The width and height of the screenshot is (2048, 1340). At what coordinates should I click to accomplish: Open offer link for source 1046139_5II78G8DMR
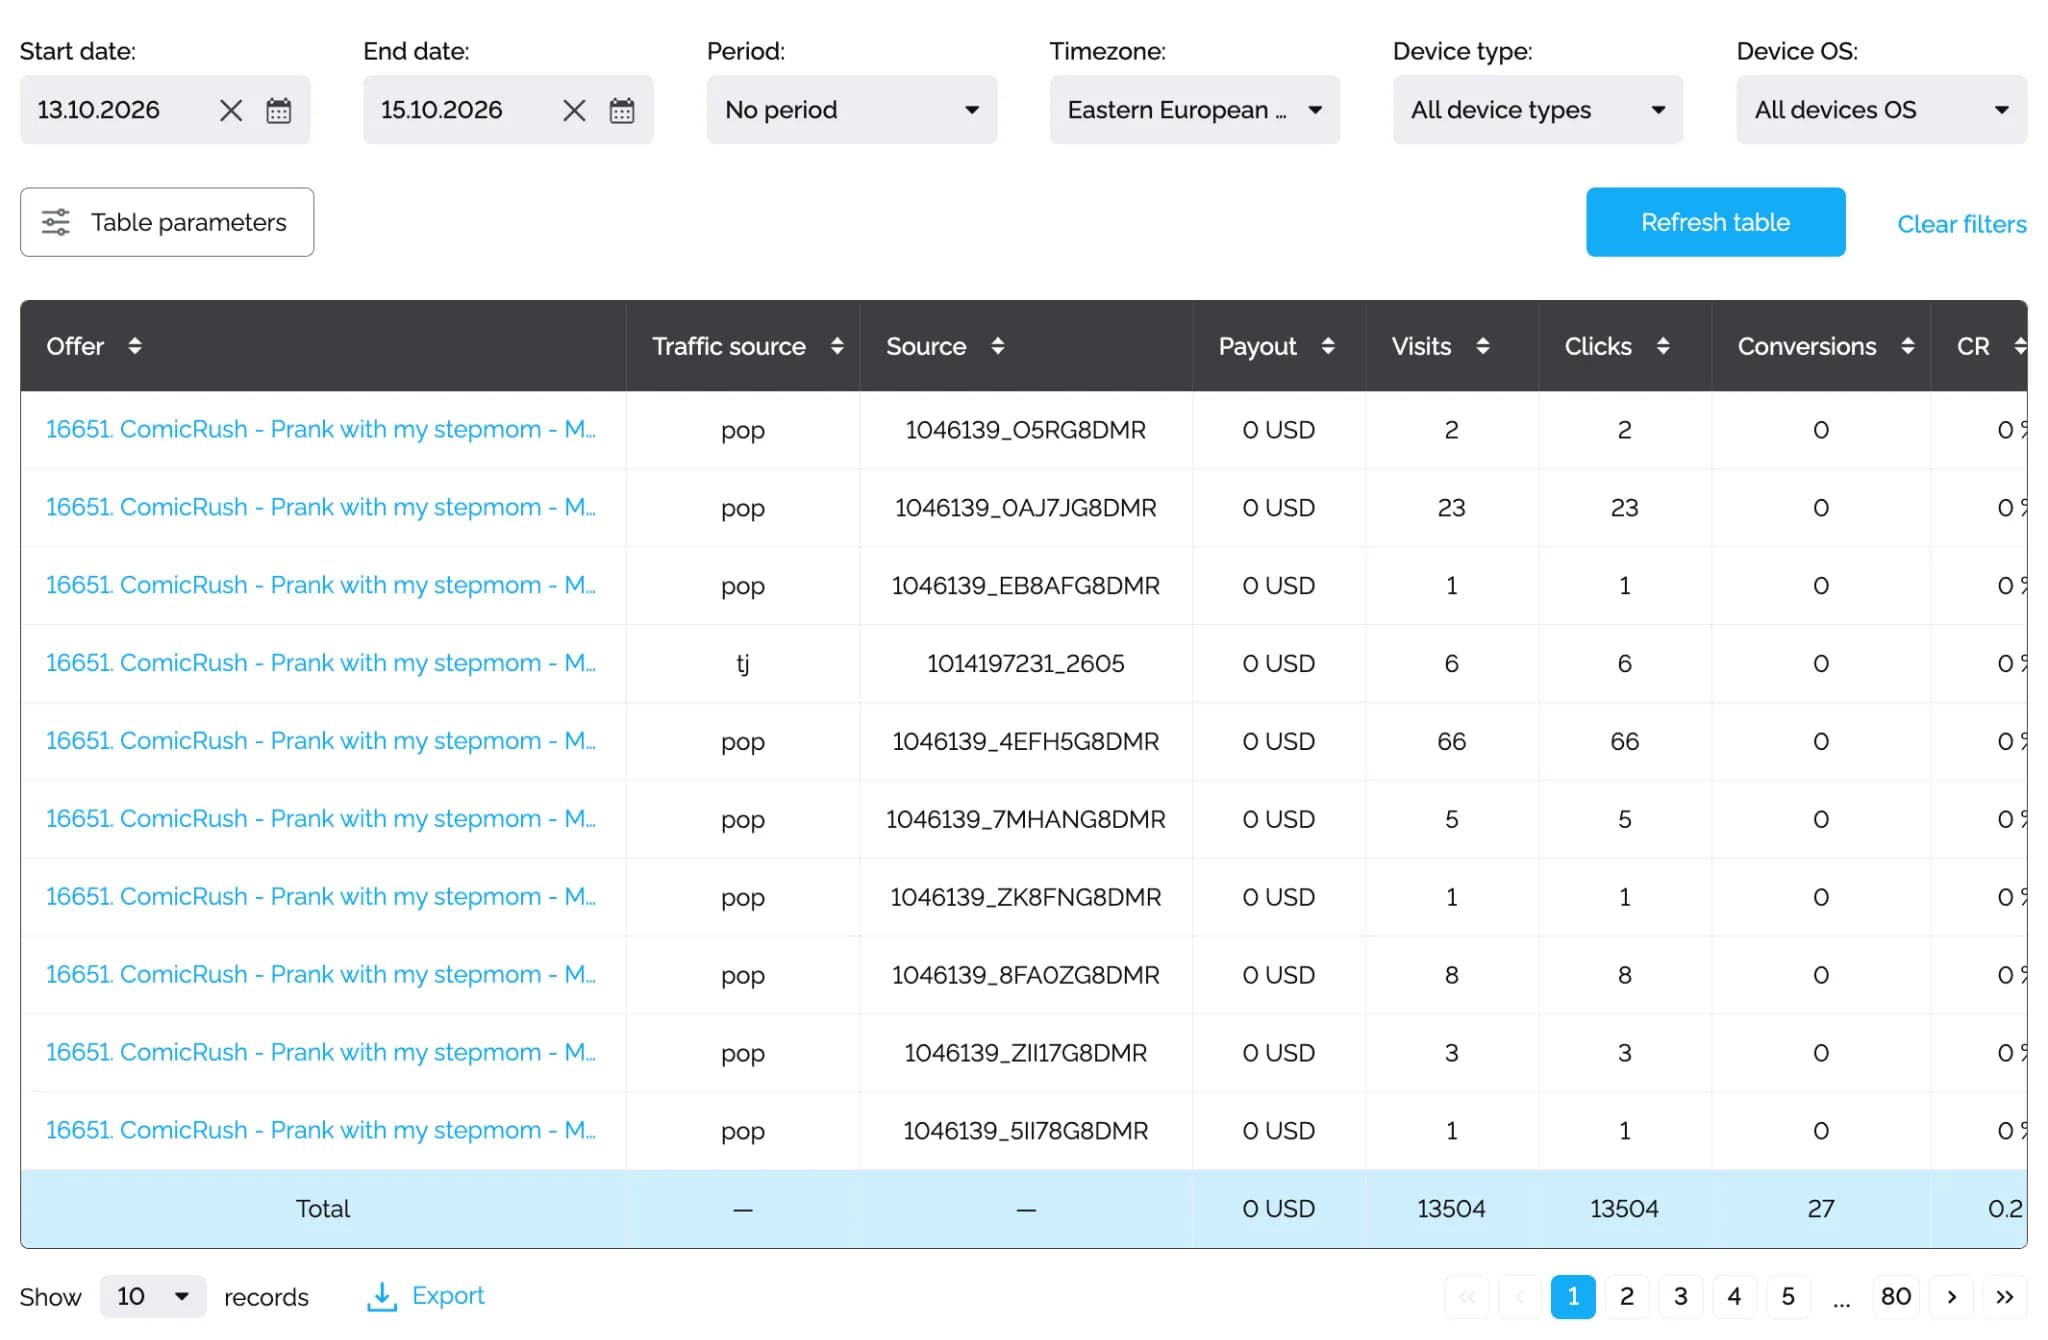[321, 1130]
